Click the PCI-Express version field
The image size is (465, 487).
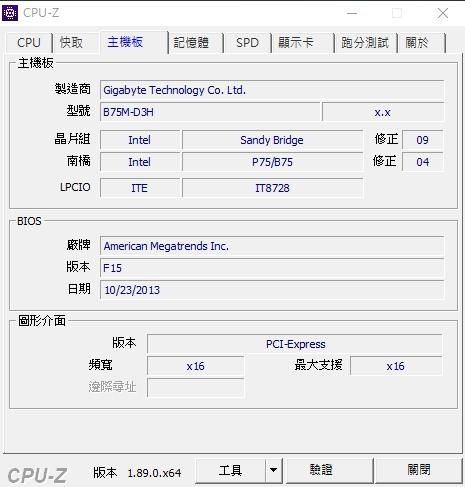(295, 344)
